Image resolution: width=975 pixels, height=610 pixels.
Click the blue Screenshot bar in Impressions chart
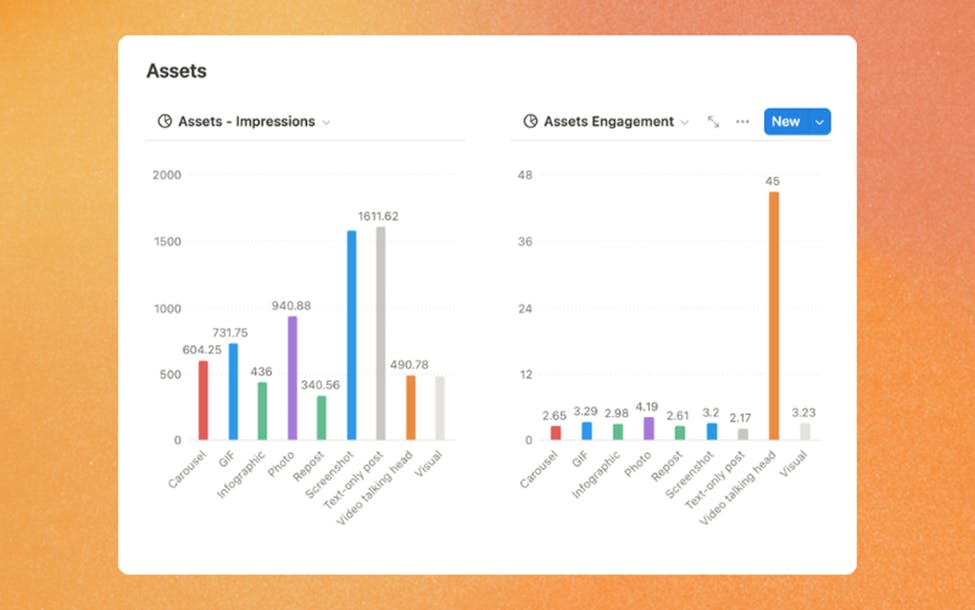click(x=351, y=335)
